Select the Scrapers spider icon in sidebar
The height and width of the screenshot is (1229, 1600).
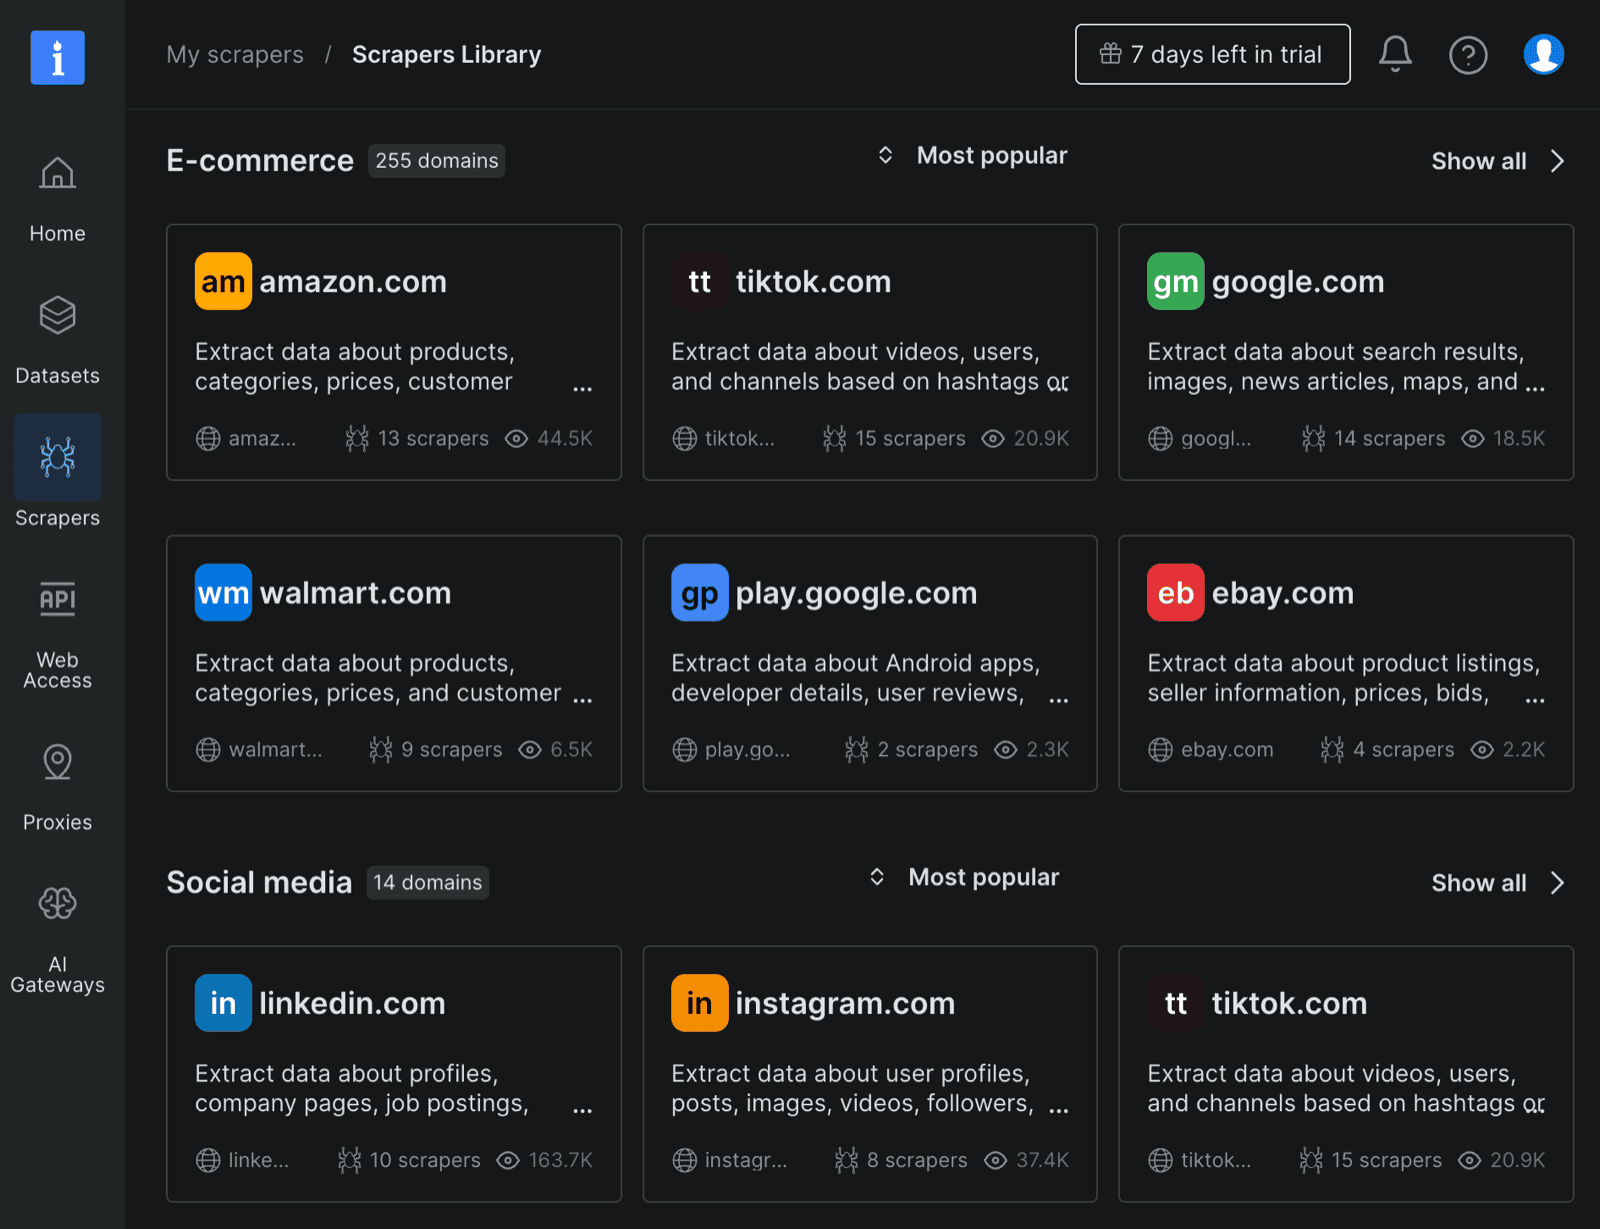click(x=57, y=456)
